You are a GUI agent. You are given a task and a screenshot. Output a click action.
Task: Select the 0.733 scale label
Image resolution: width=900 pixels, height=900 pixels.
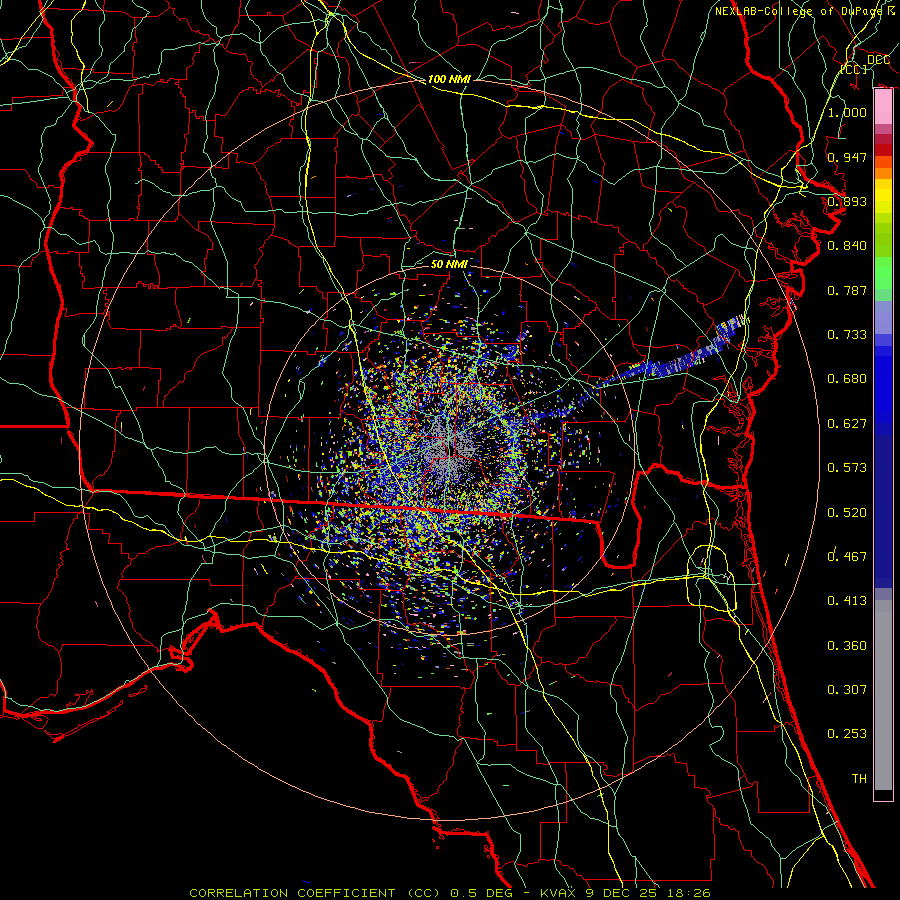847,335
